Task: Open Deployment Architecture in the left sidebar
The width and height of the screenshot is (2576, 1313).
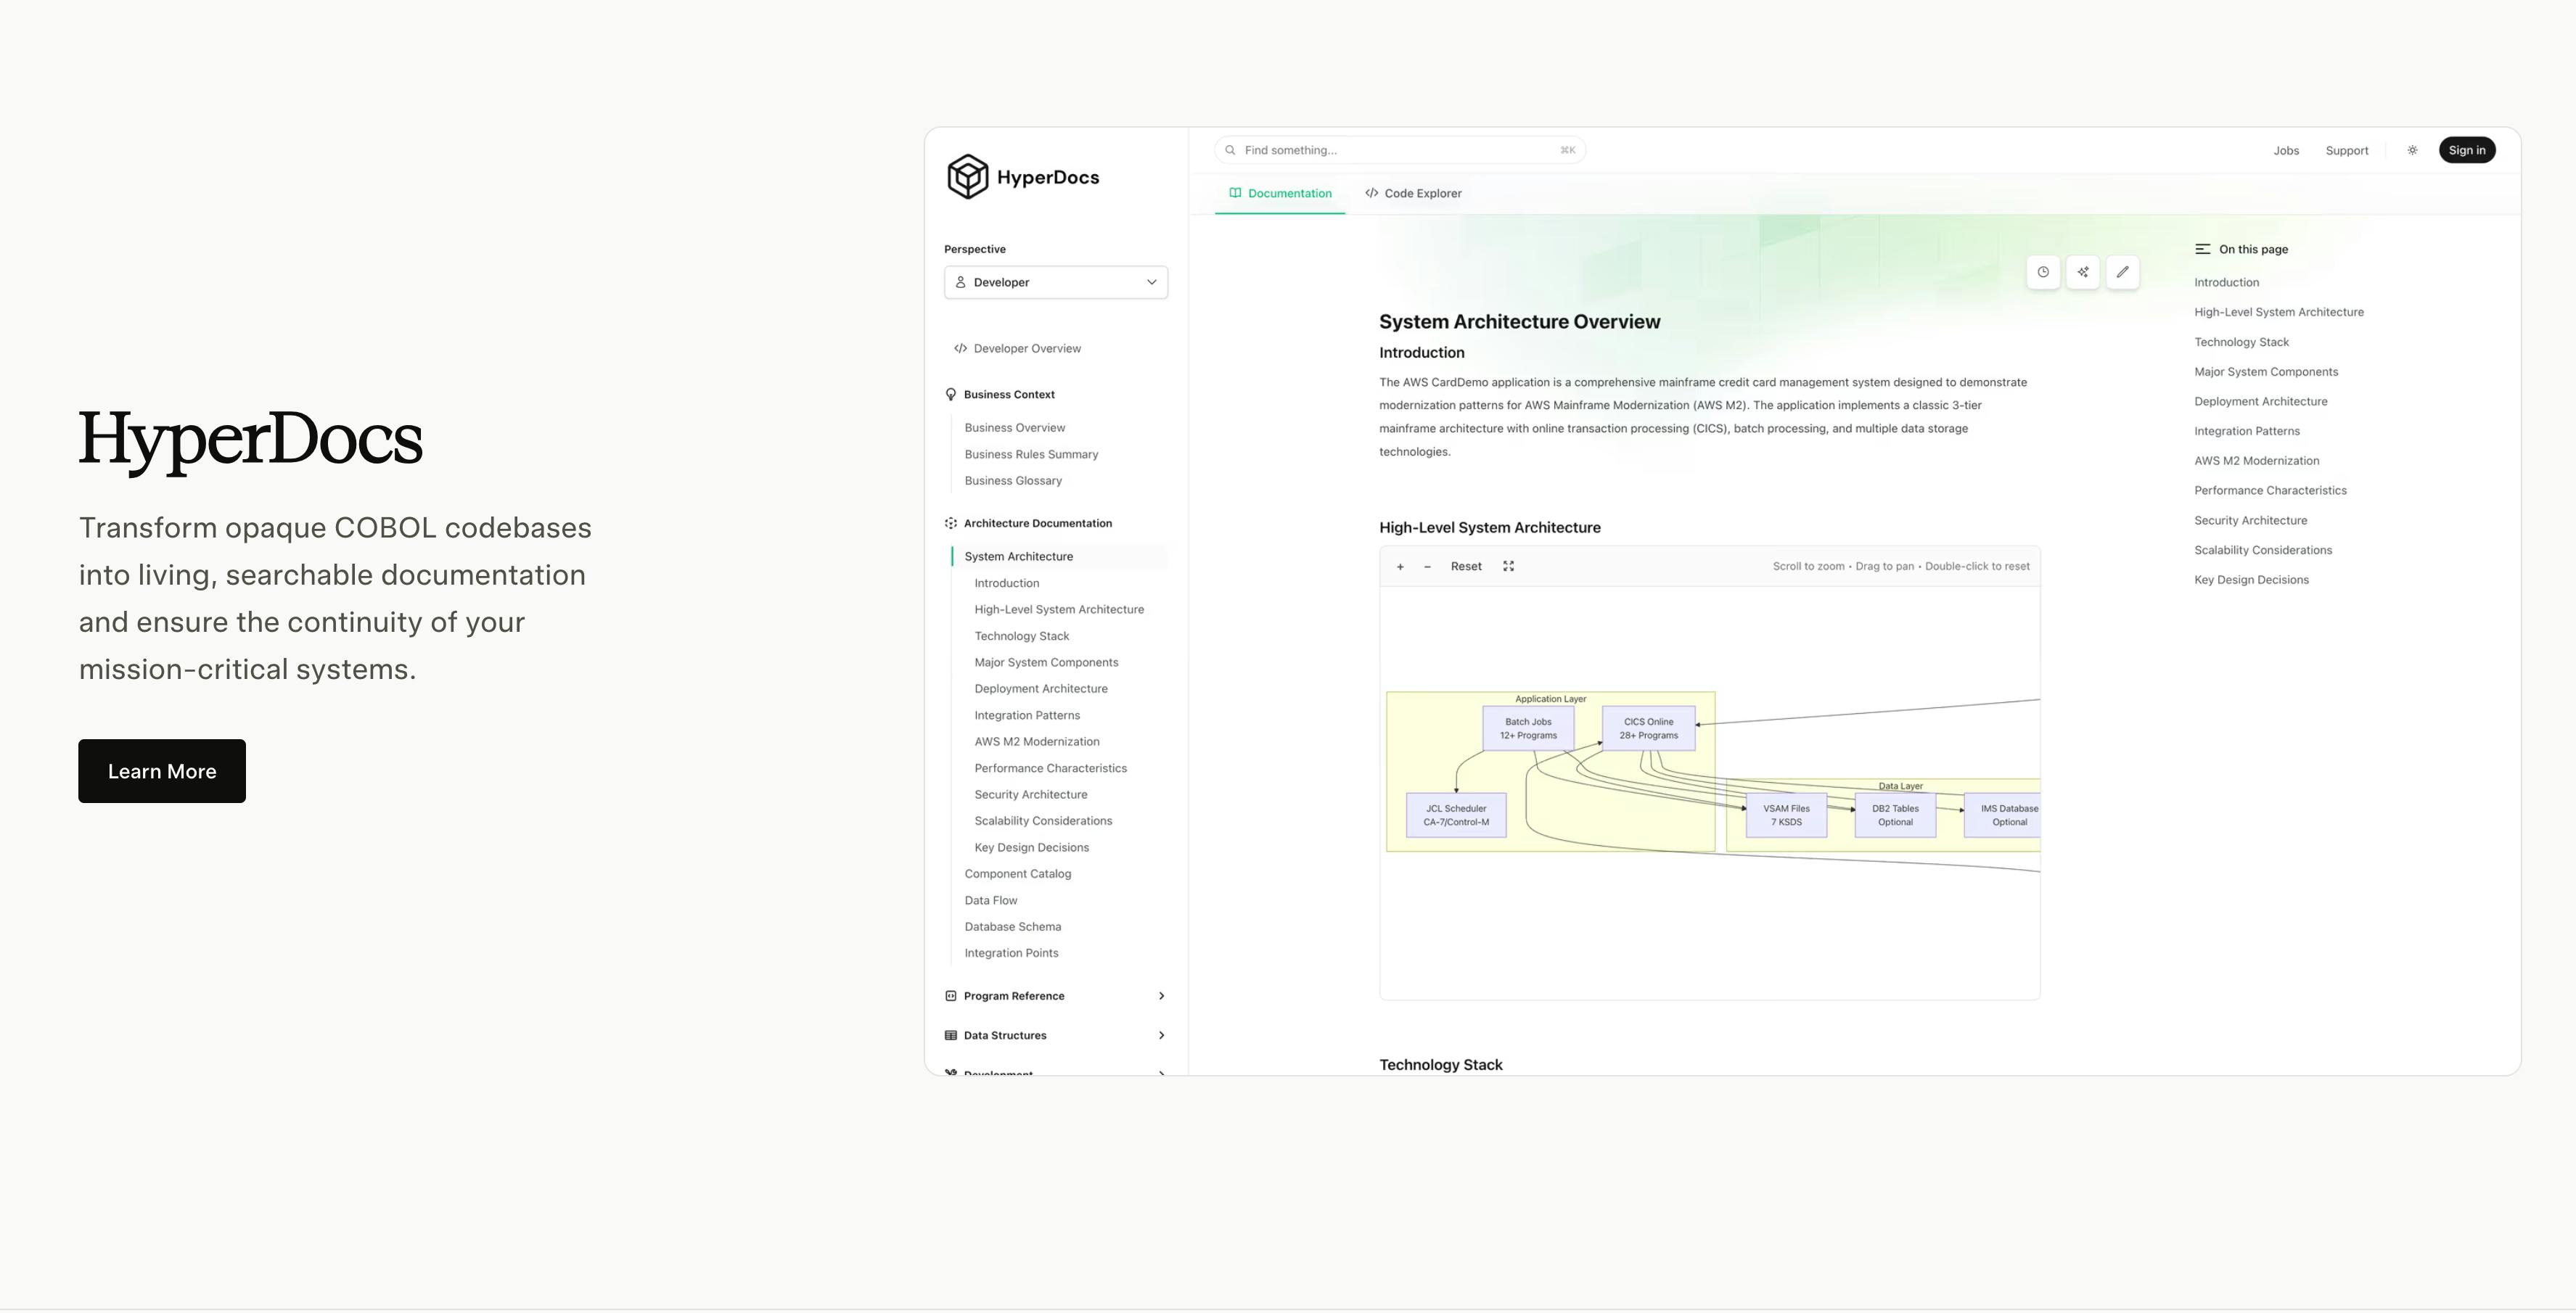Action: click(1041, 689)
